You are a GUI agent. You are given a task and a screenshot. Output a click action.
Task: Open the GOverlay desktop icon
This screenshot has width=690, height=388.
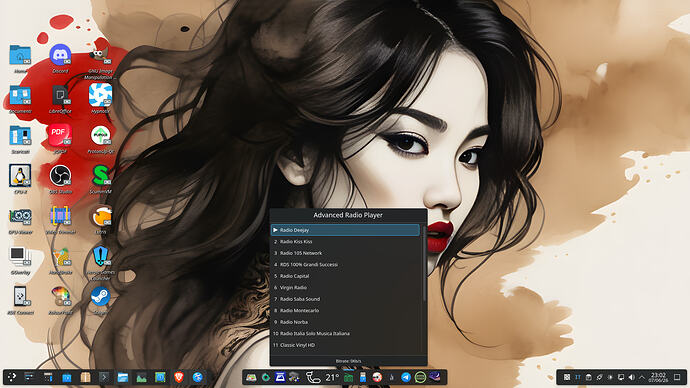pos(20,256)
